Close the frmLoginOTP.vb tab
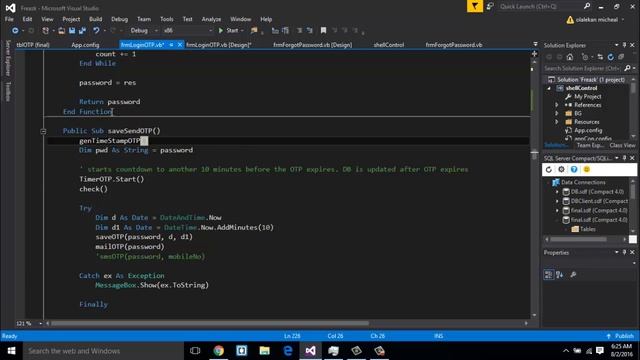The image size is (640, 360). [x=180, y=45]
